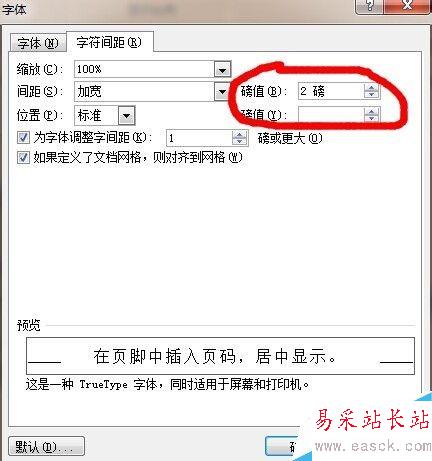
Task: Click the 默认(D)... button
Action: [46, 446]
